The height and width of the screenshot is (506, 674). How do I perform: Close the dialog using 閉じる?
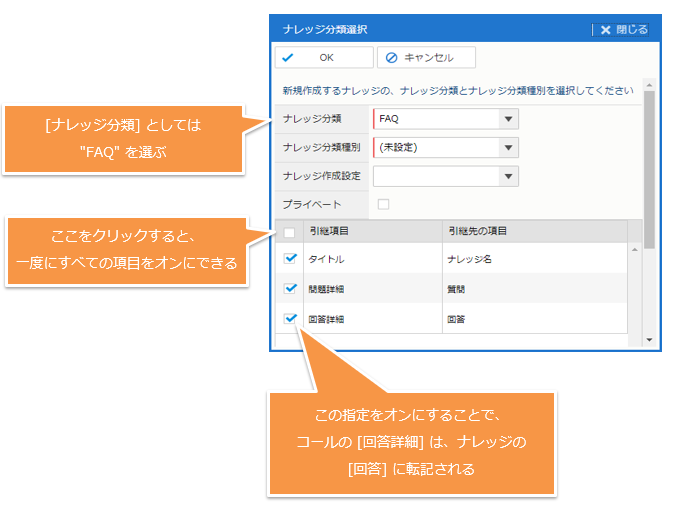coord(624,30)
